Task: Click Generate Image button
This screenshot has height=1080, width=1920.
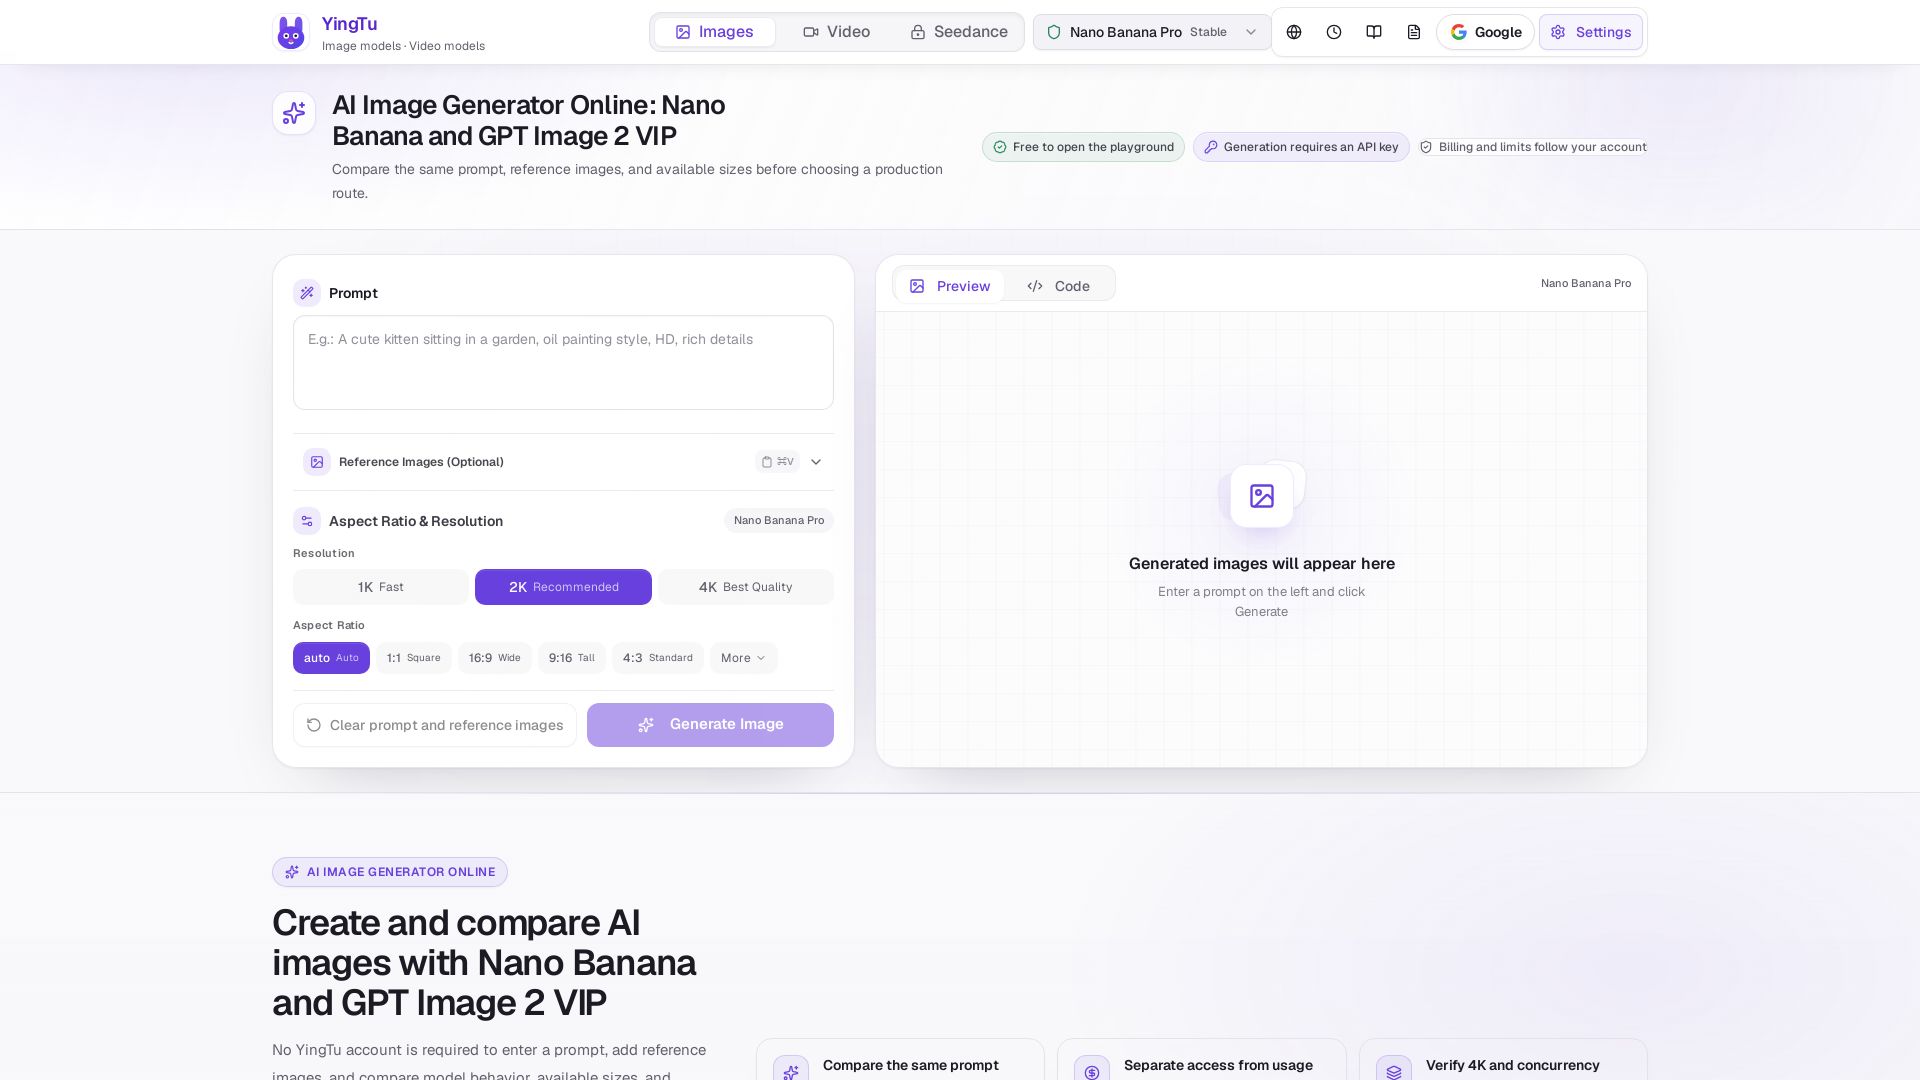Action: click(710, 725)
